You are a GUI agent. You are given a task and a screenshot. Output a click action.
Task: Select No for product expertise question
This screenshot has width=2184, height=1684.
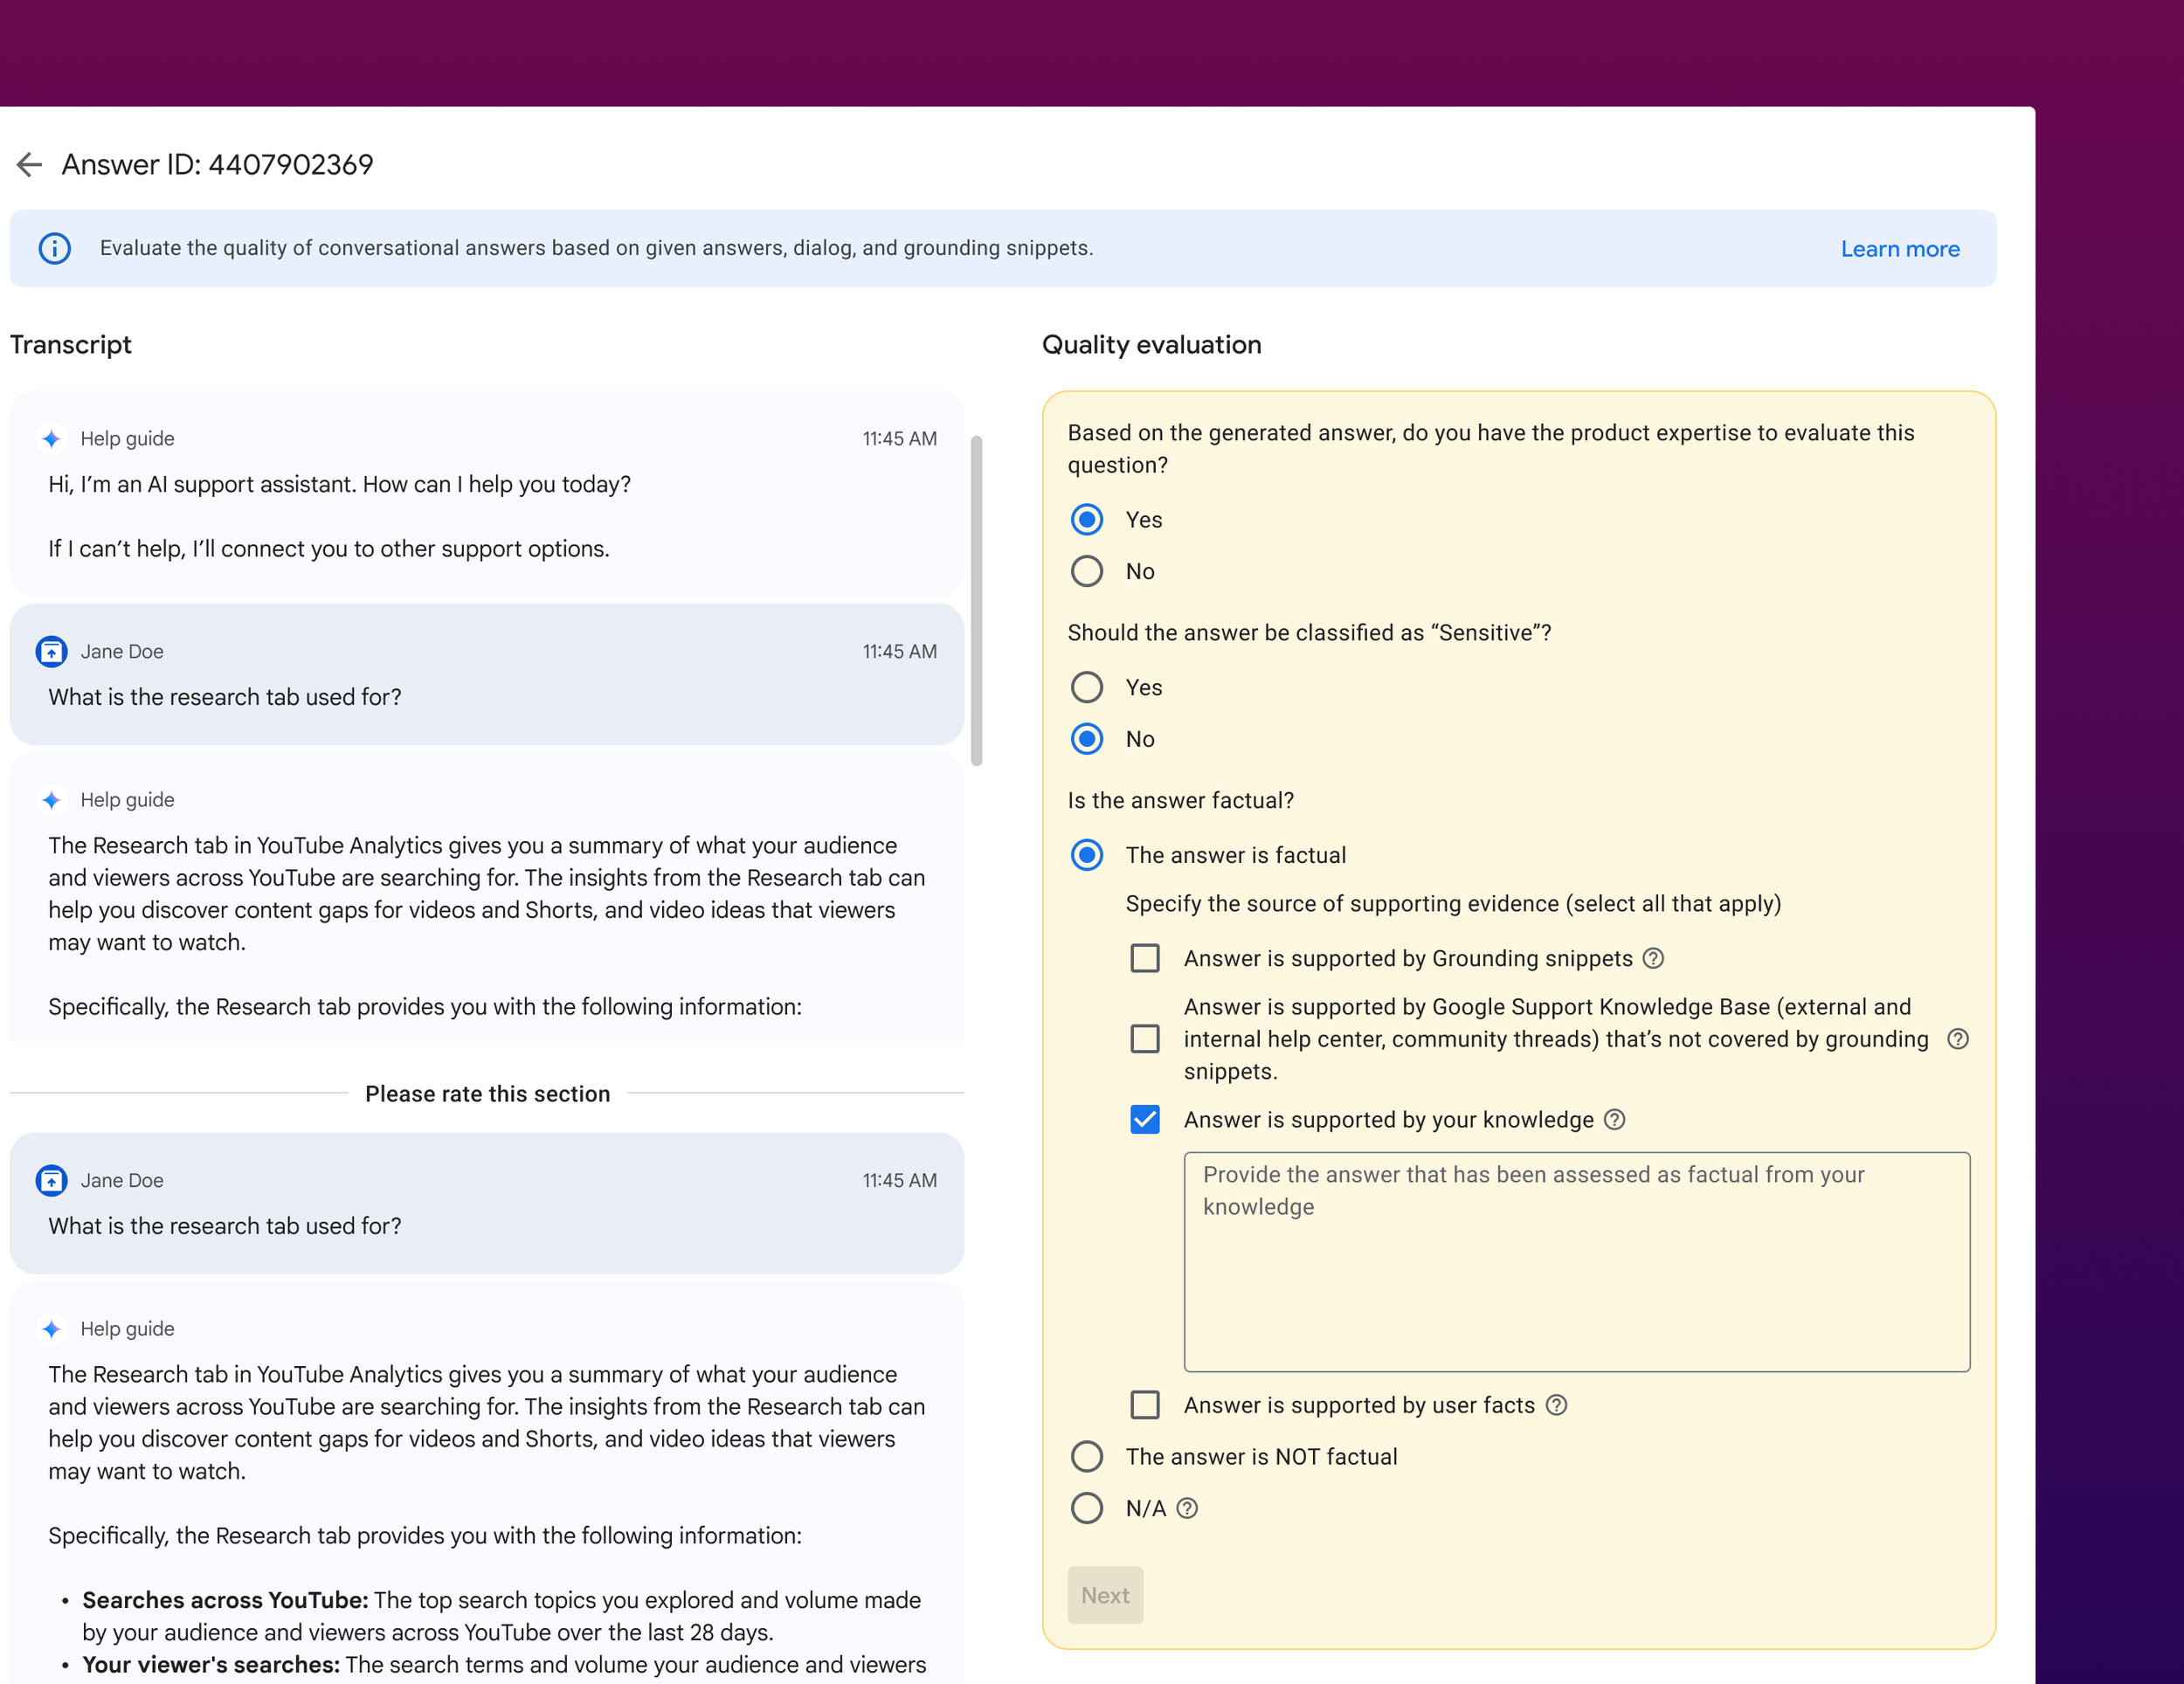tap(1086, 571)
